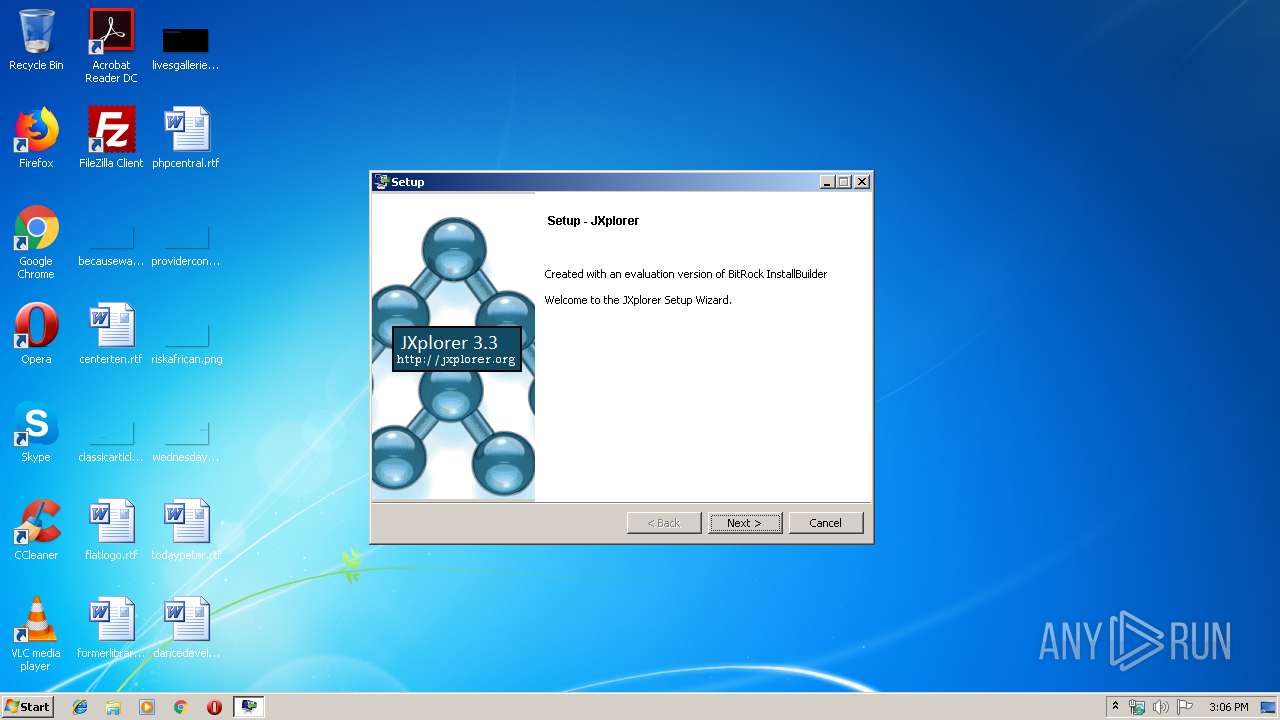The width and height of the screenshot is (1280, 720).
Task: Close the Setup window
Action: click(x=862, y=182)
